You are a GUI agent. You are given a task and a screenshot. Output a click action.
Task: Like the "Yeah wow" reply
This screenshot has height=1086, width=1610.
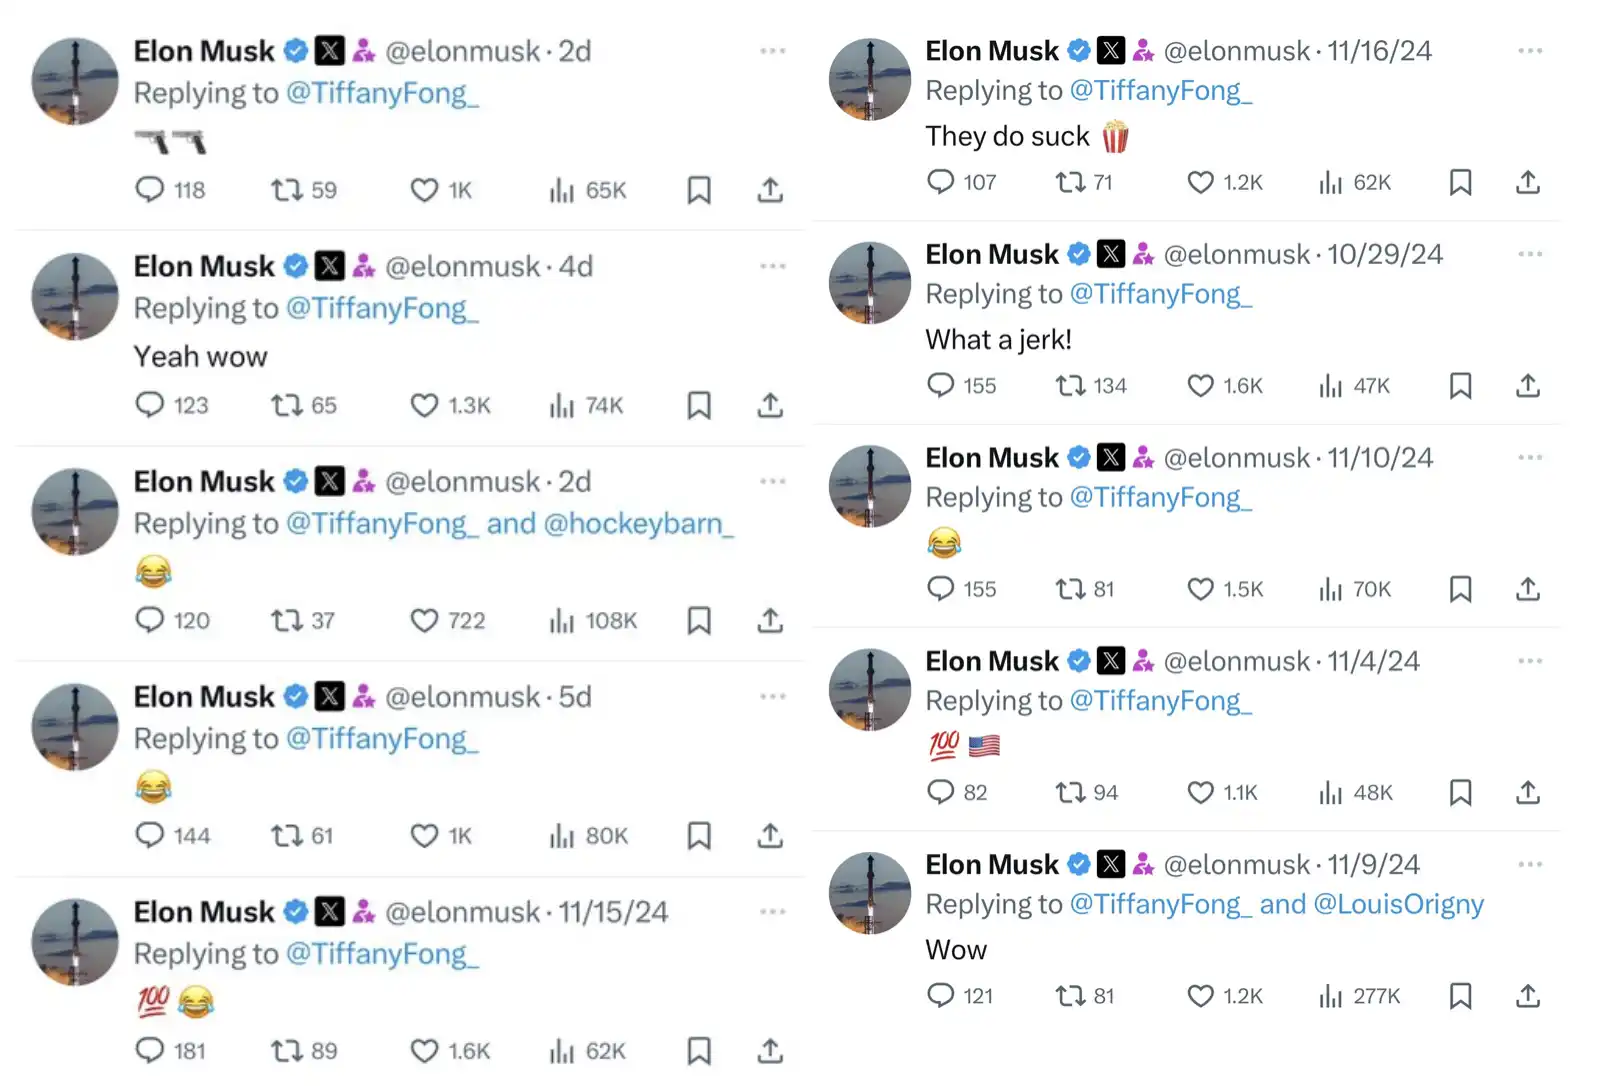tap(425, 405)
